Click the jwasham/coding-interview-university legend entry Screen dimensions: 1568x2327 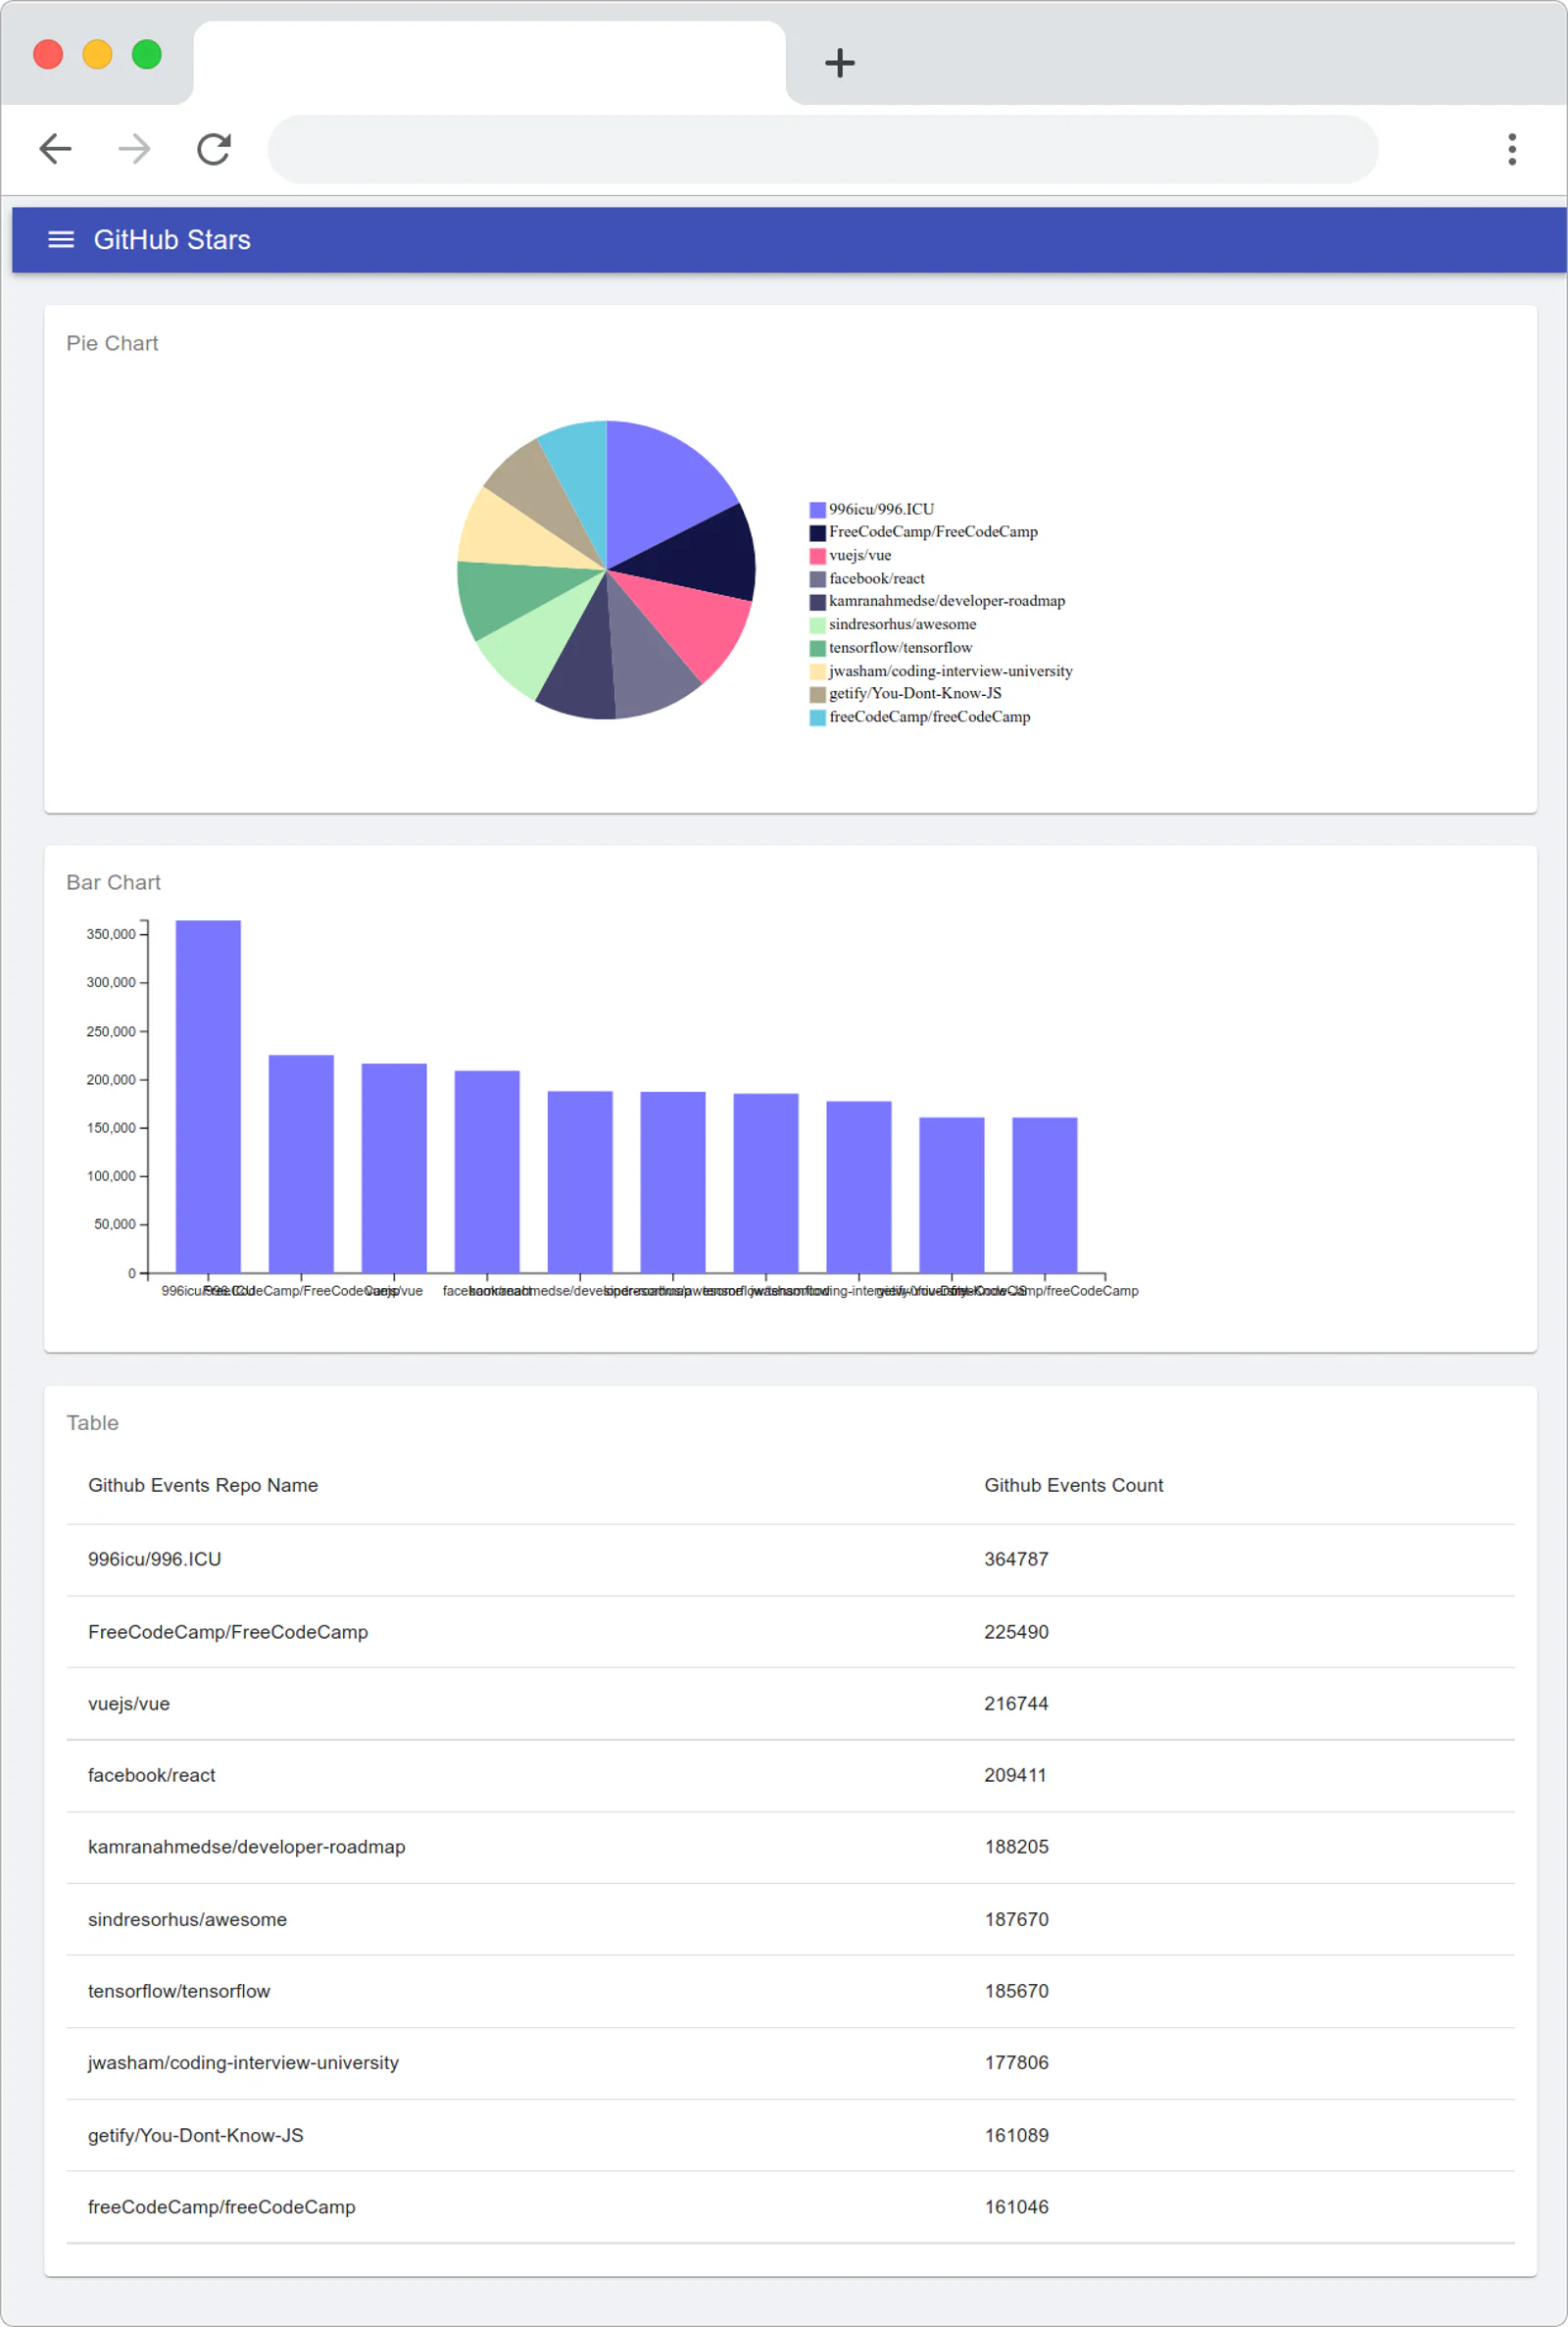[941, 671]
